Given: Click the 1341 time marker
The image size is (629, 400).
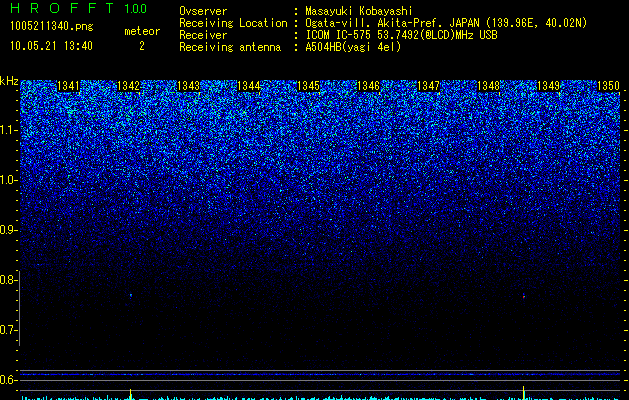Looking at the screenshot, I should (x=69, y=86).
